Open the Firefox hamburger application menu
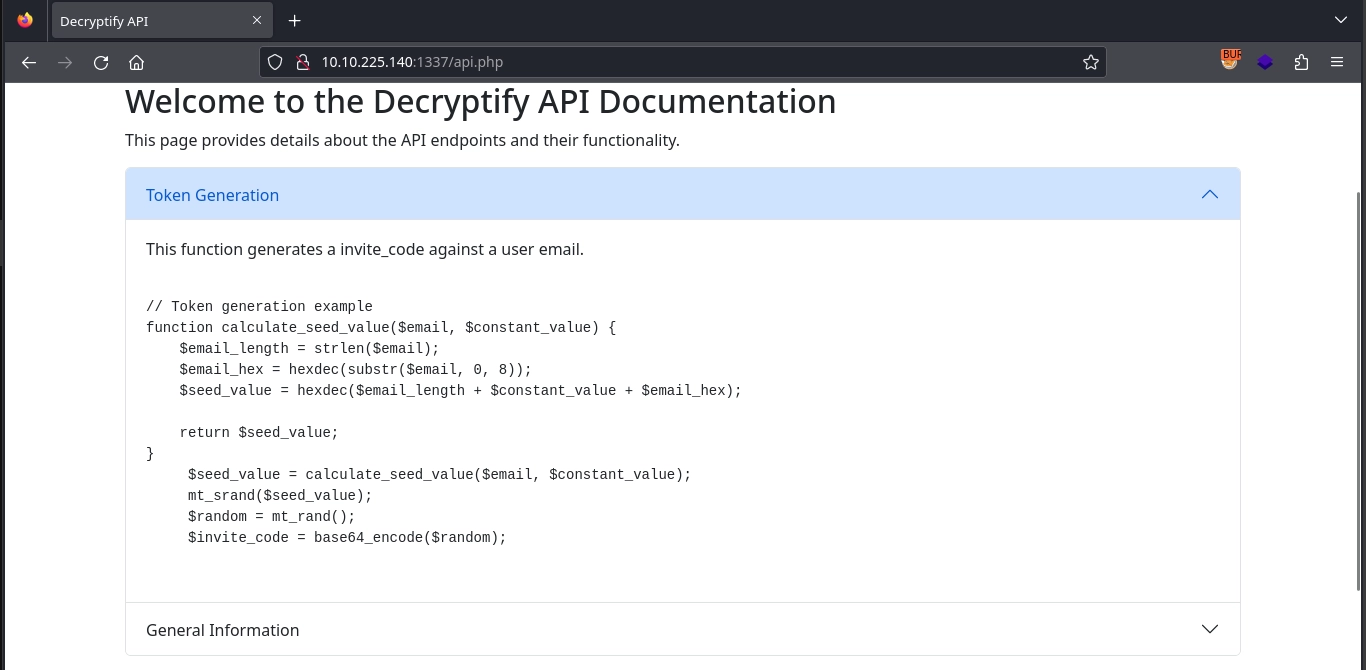Image resolution: width=1366 pixels, height=670 pixels. pos(1337,62)
